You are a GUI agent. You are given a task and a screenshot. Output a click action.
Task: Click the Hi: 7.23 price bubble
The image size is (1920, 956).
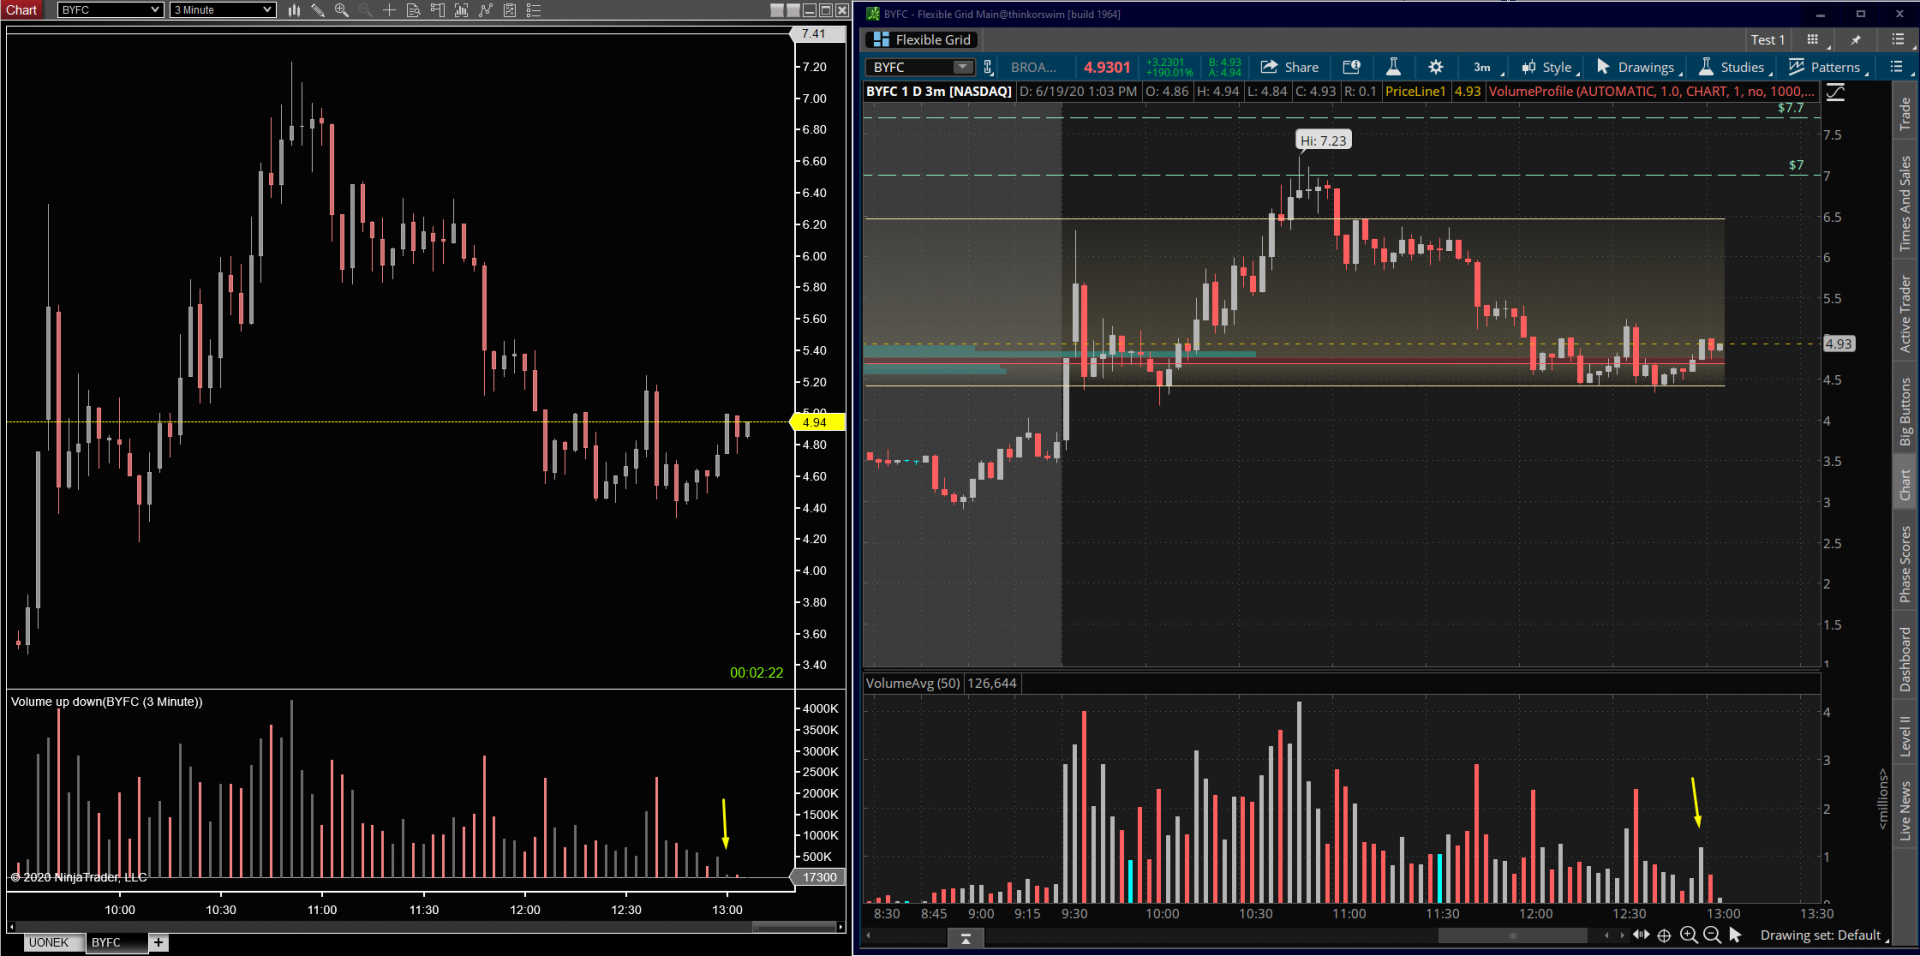(1323, 140)
